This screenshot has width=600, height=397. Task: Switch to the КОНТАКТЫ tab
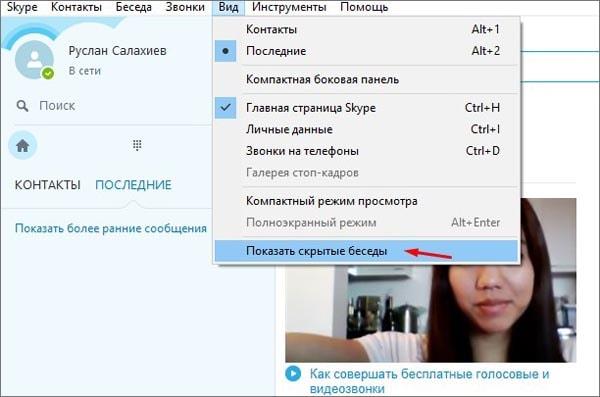(x=47, y=185)
